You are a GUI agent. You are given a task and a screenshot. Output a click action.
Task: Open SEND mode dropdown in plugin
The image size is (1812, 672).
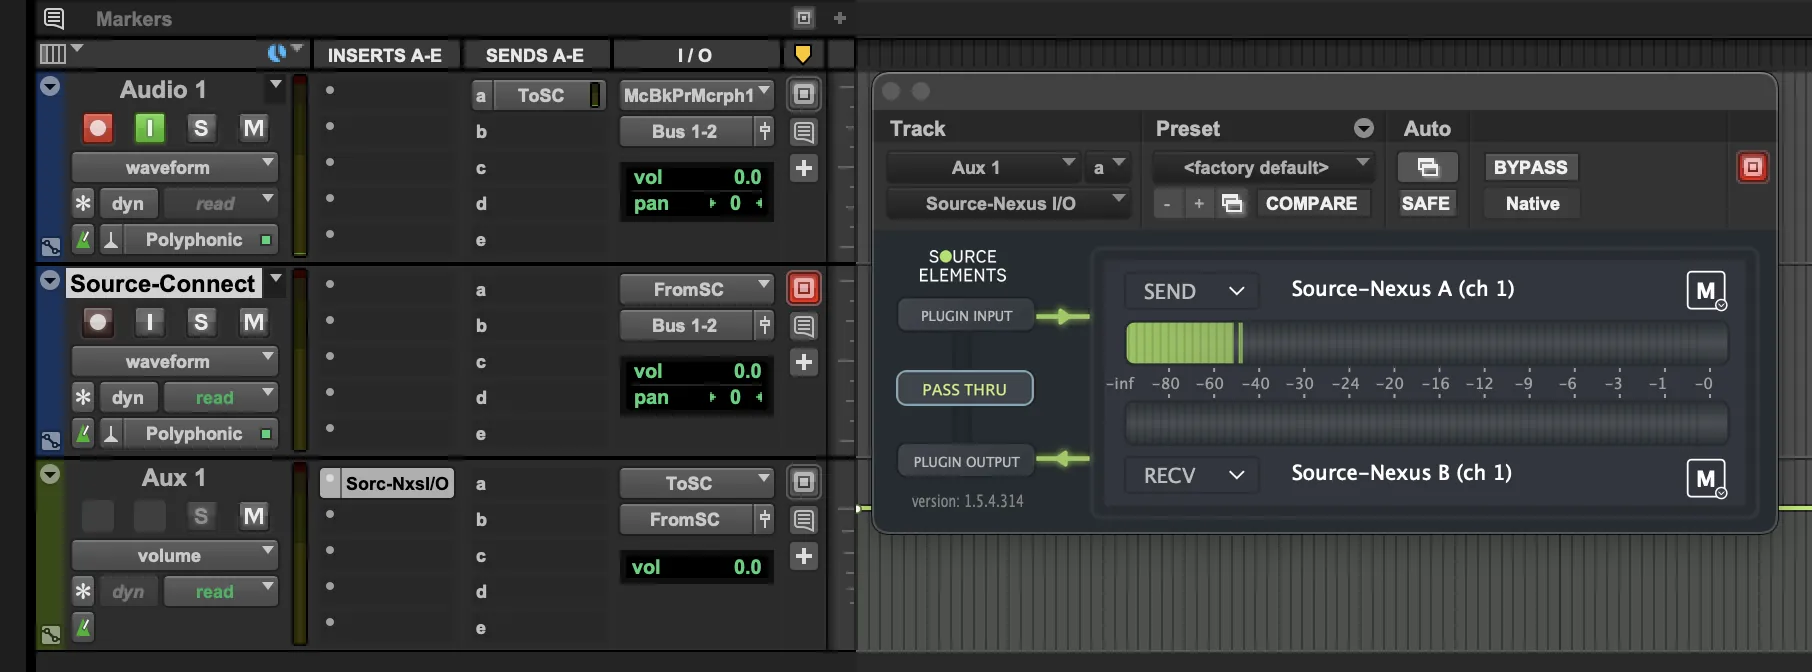pos(1193,291)
